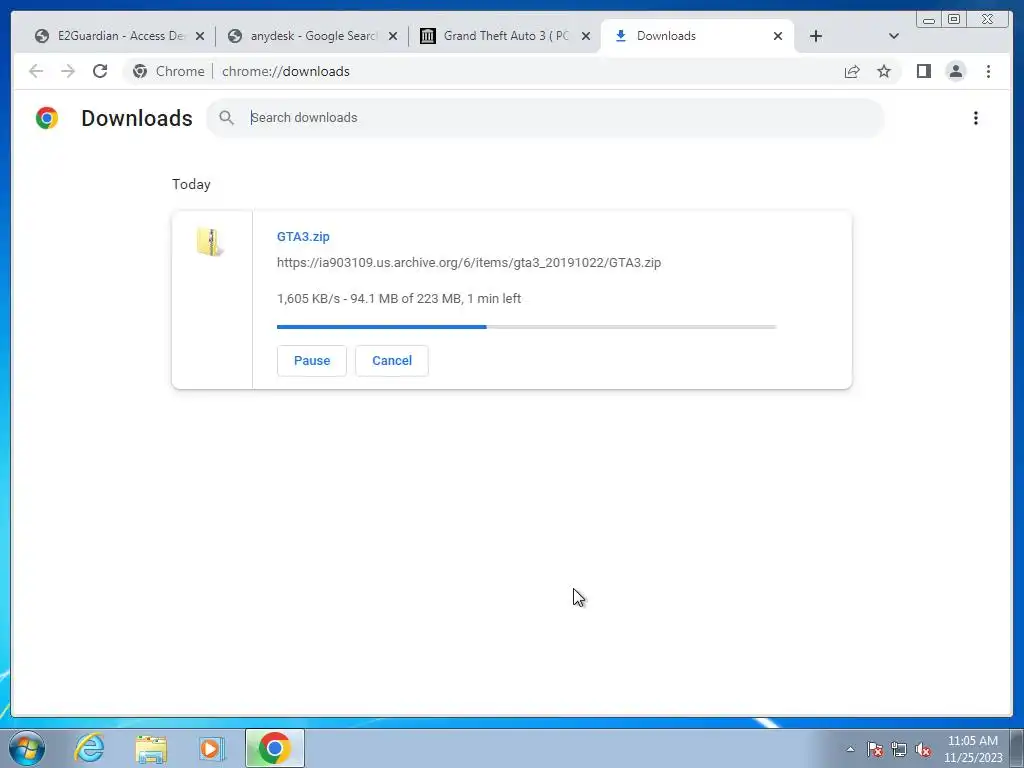1024x768 pixels.
Task: Open Windows Explorer from taskbar
Action: coord(151,748)
